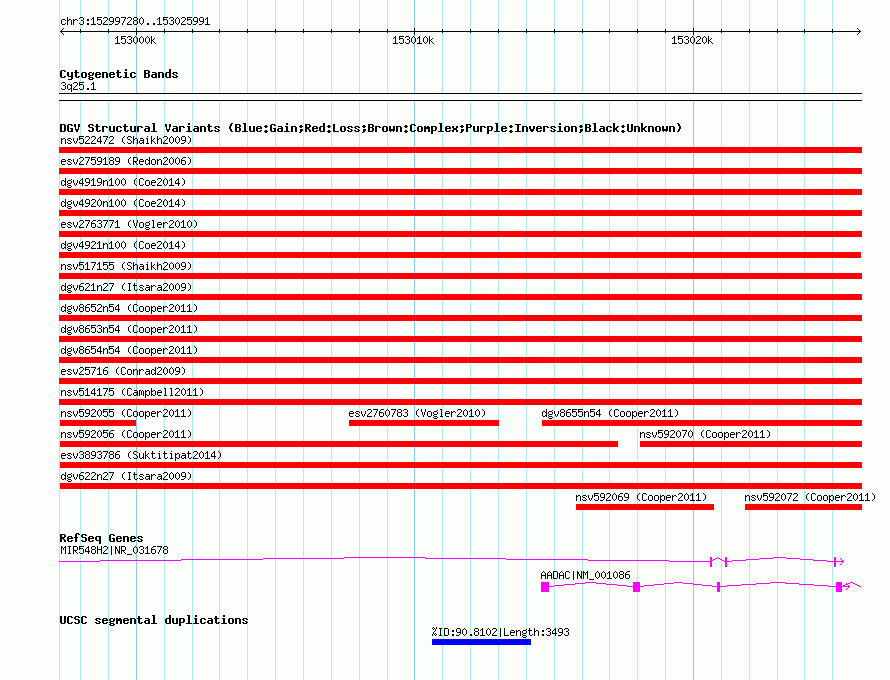
Task: Click the red bar under dgv8655n54
Action: coord(702,423)
